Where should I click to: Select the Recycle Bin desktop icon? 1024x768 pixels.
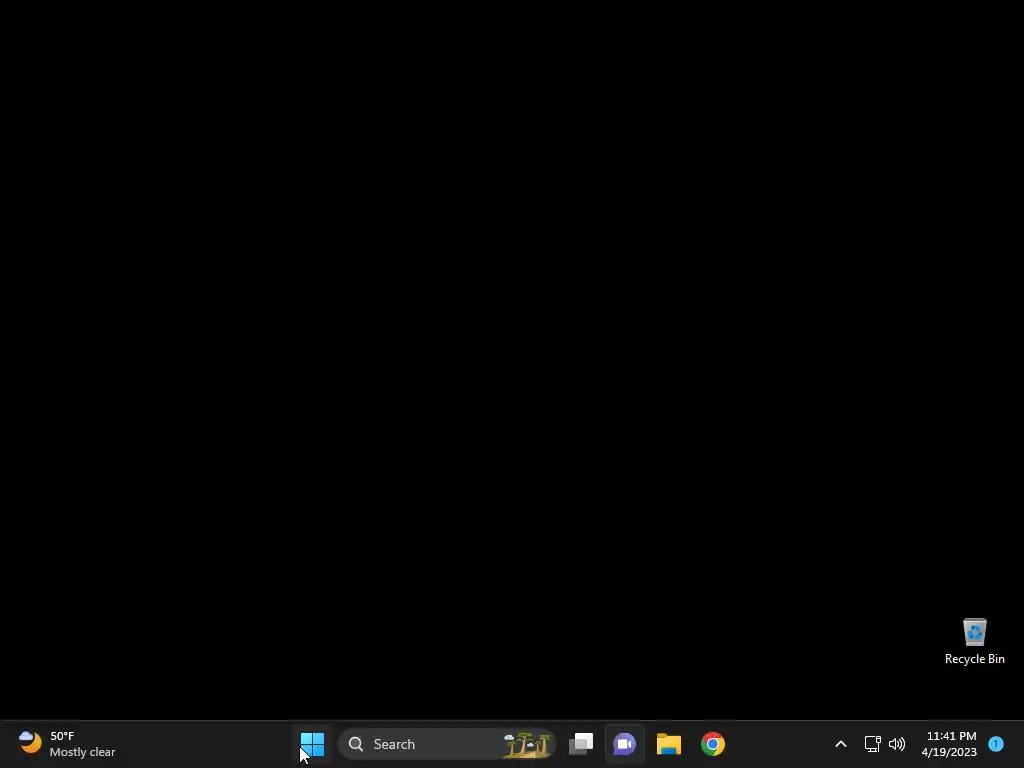(x=974, y=642)
